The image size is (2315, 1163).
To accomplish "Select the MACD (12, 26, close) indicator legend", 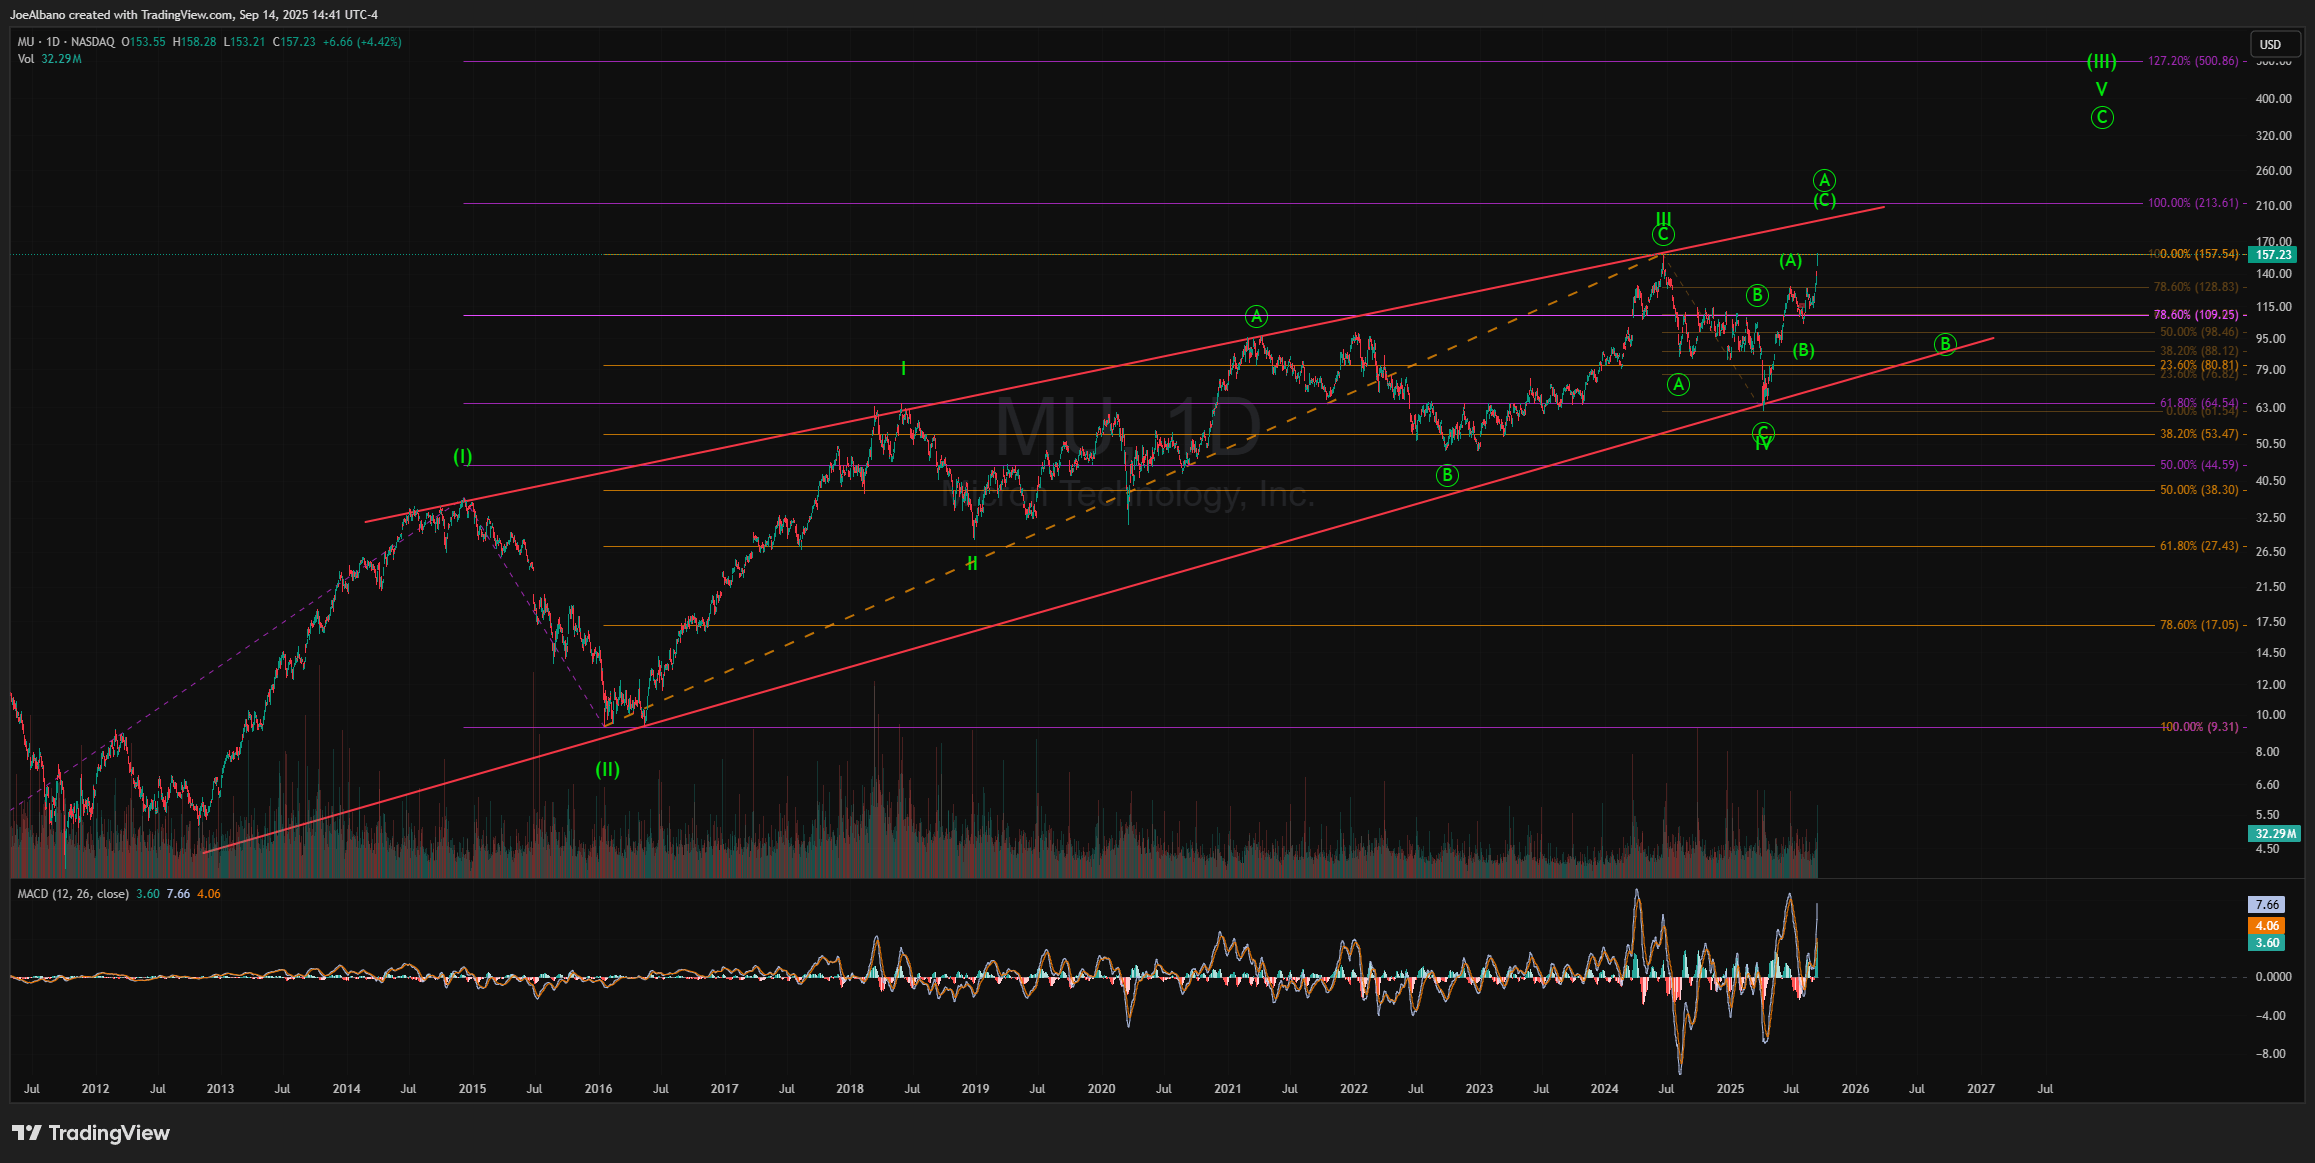I will pos(73,894).
